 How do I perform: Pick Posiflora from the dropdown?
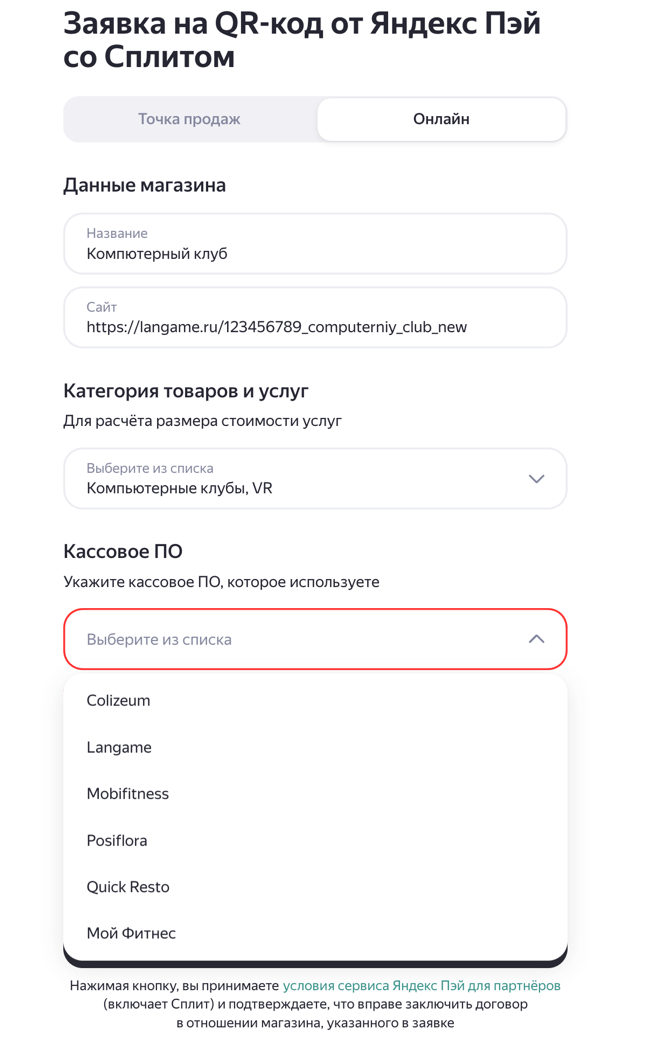(x=117, y=841)
